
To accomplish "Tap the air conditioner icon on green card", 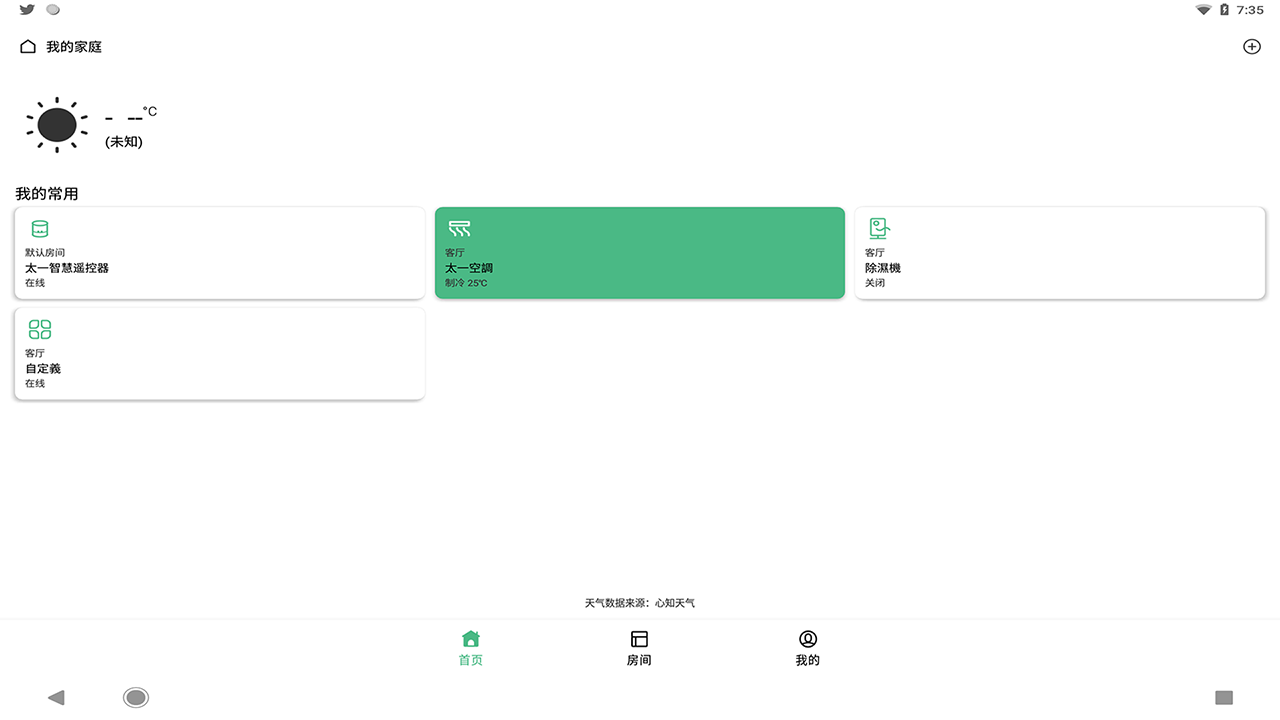I will pos(459,229).
